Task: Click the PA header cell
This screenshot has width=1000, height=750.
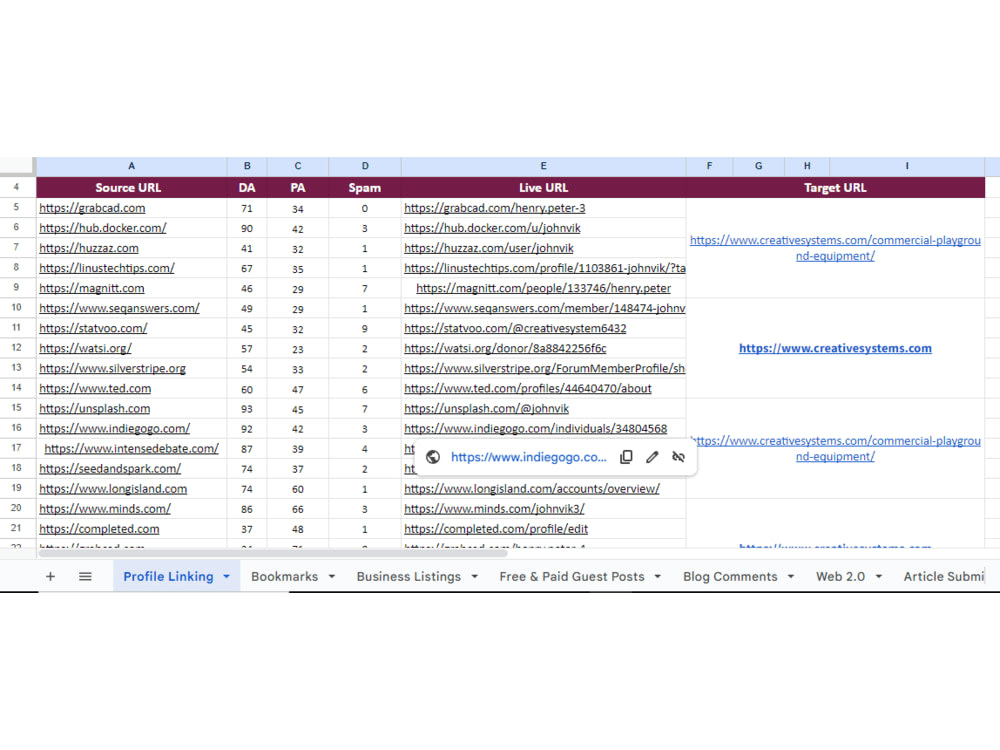Action: pos(298,188)
